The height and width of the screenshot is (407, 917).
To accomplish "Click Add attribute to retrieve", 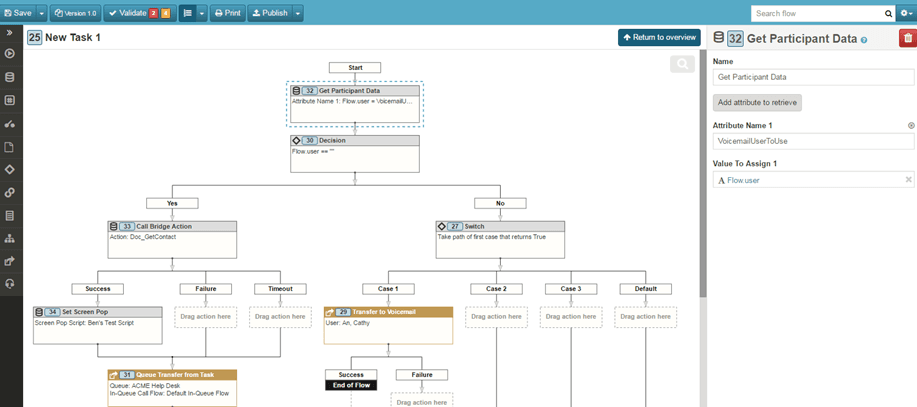I will click(x=757, y=102).
